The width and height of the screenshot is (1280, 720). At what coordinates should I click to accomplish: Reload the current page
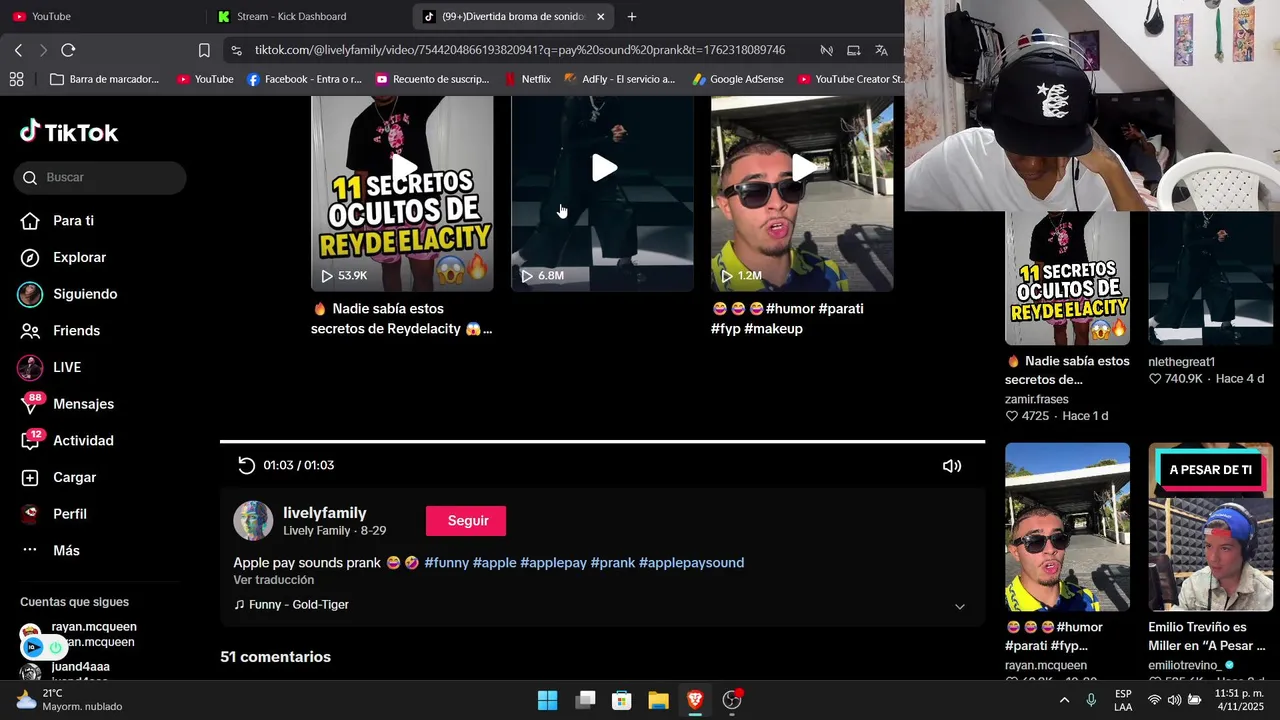pos(68,50)
